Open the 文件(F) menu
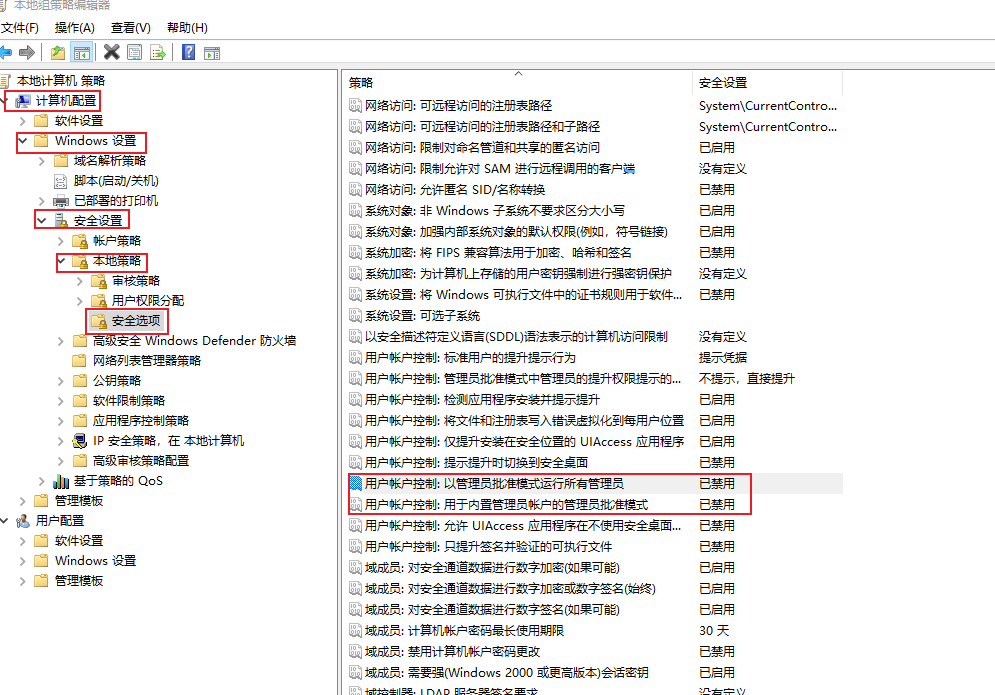Screen dimensions: 995x695 point(20,28)
